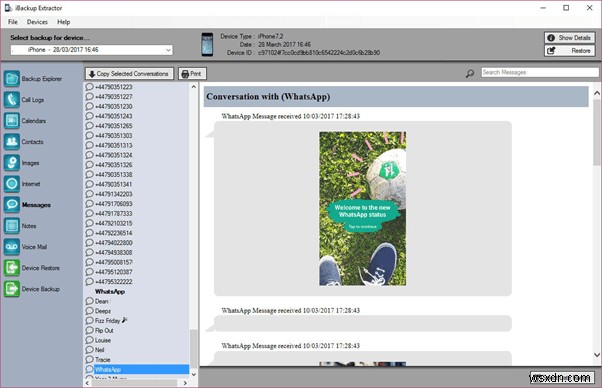Click the iBackup Extractor title bar icon
The height and width of the screenshot is (388, 602).
click(x=8, y=8)
